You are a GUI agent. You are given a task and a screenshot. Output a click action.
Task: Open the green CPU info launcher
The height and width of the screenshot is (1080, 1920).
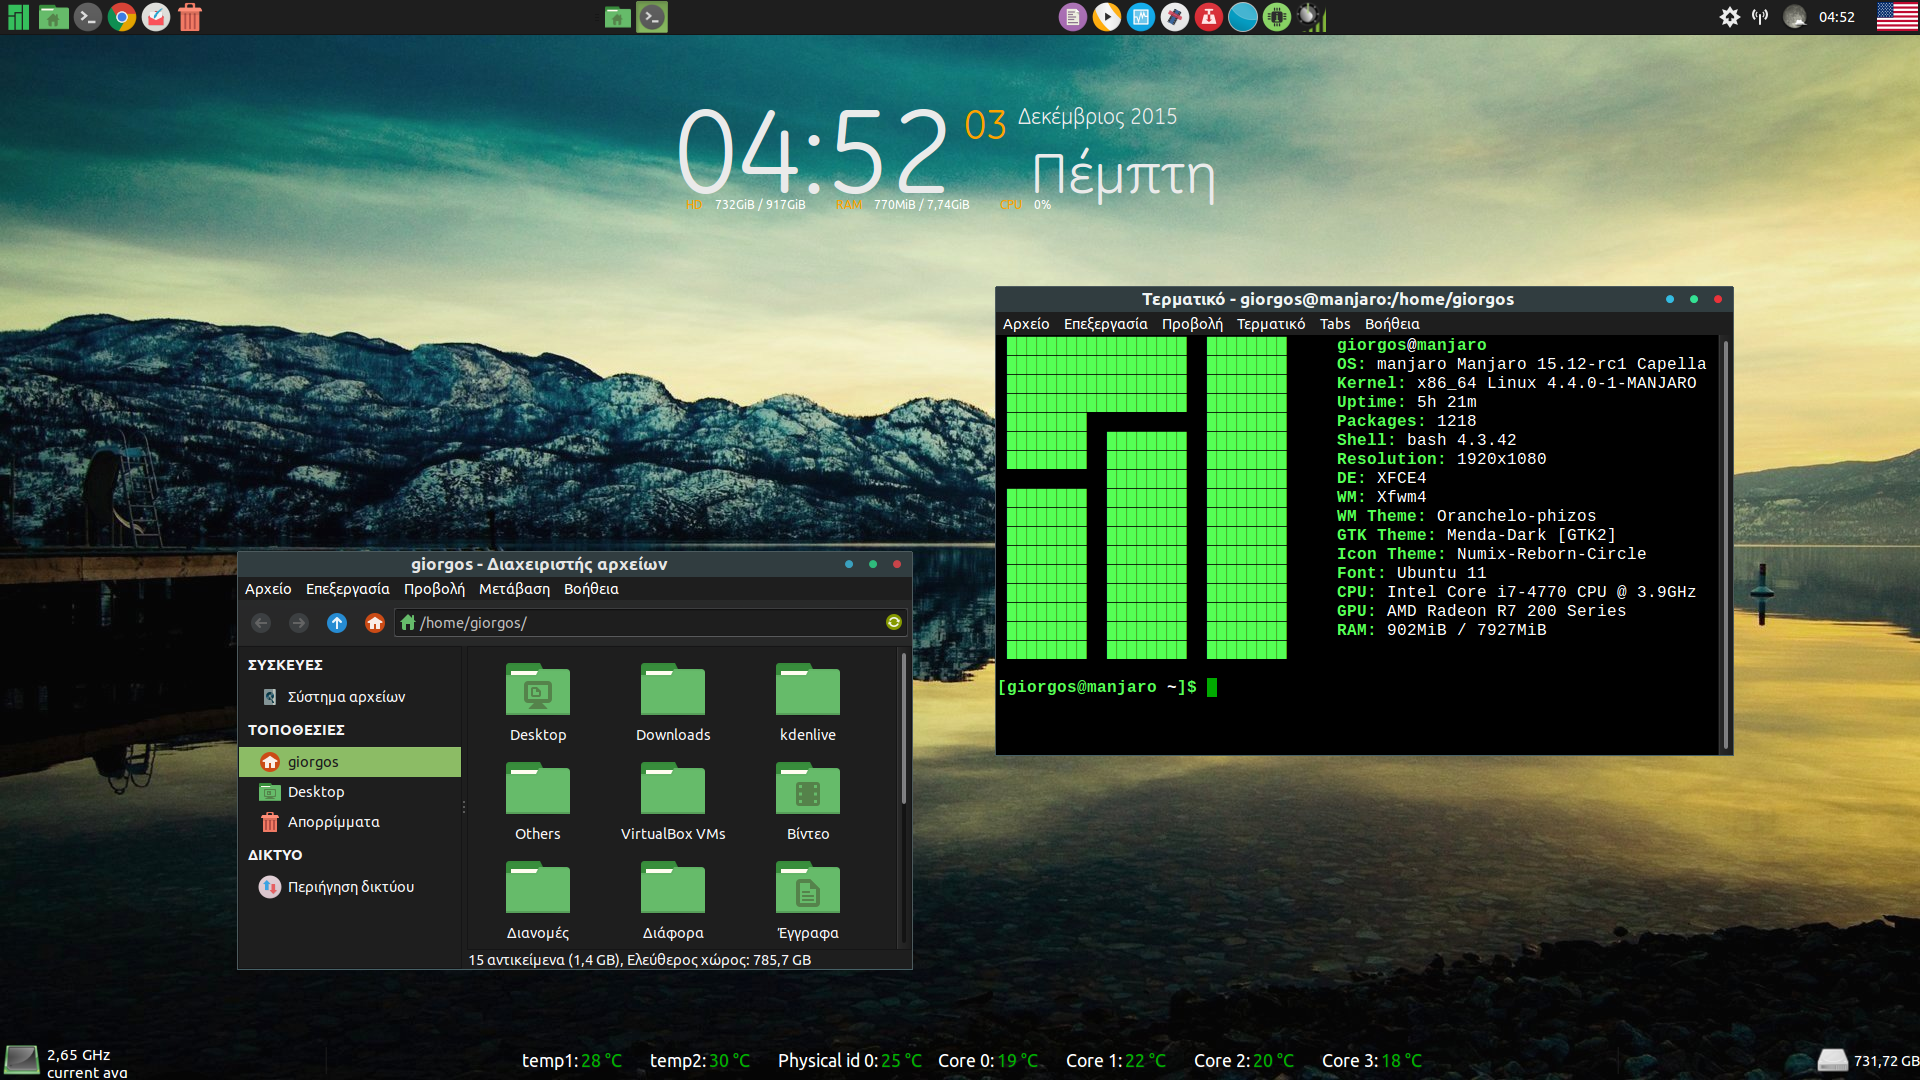tap(1277, 17)
